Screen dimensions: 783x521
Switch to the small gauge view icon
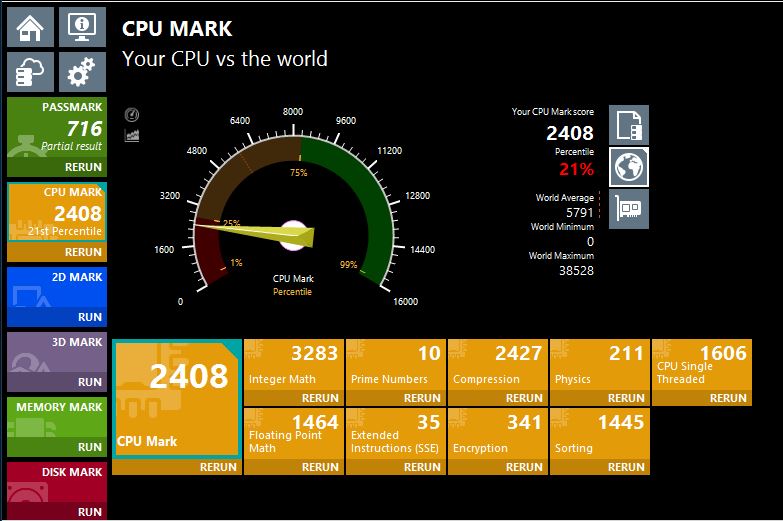tap(132, 115)
